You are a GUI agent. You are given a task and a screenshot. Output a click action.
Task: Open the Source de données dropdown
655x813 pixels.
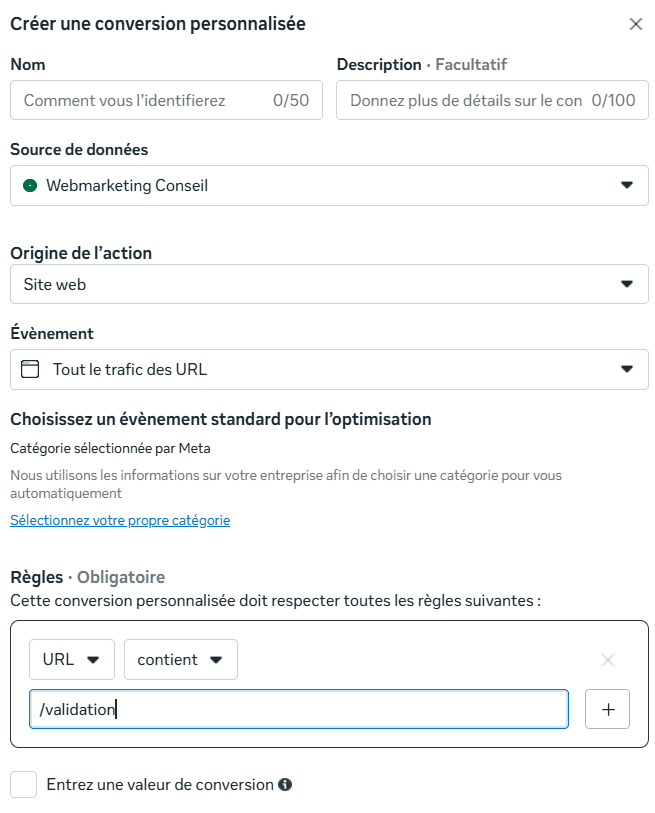click(x=328, y=185)
